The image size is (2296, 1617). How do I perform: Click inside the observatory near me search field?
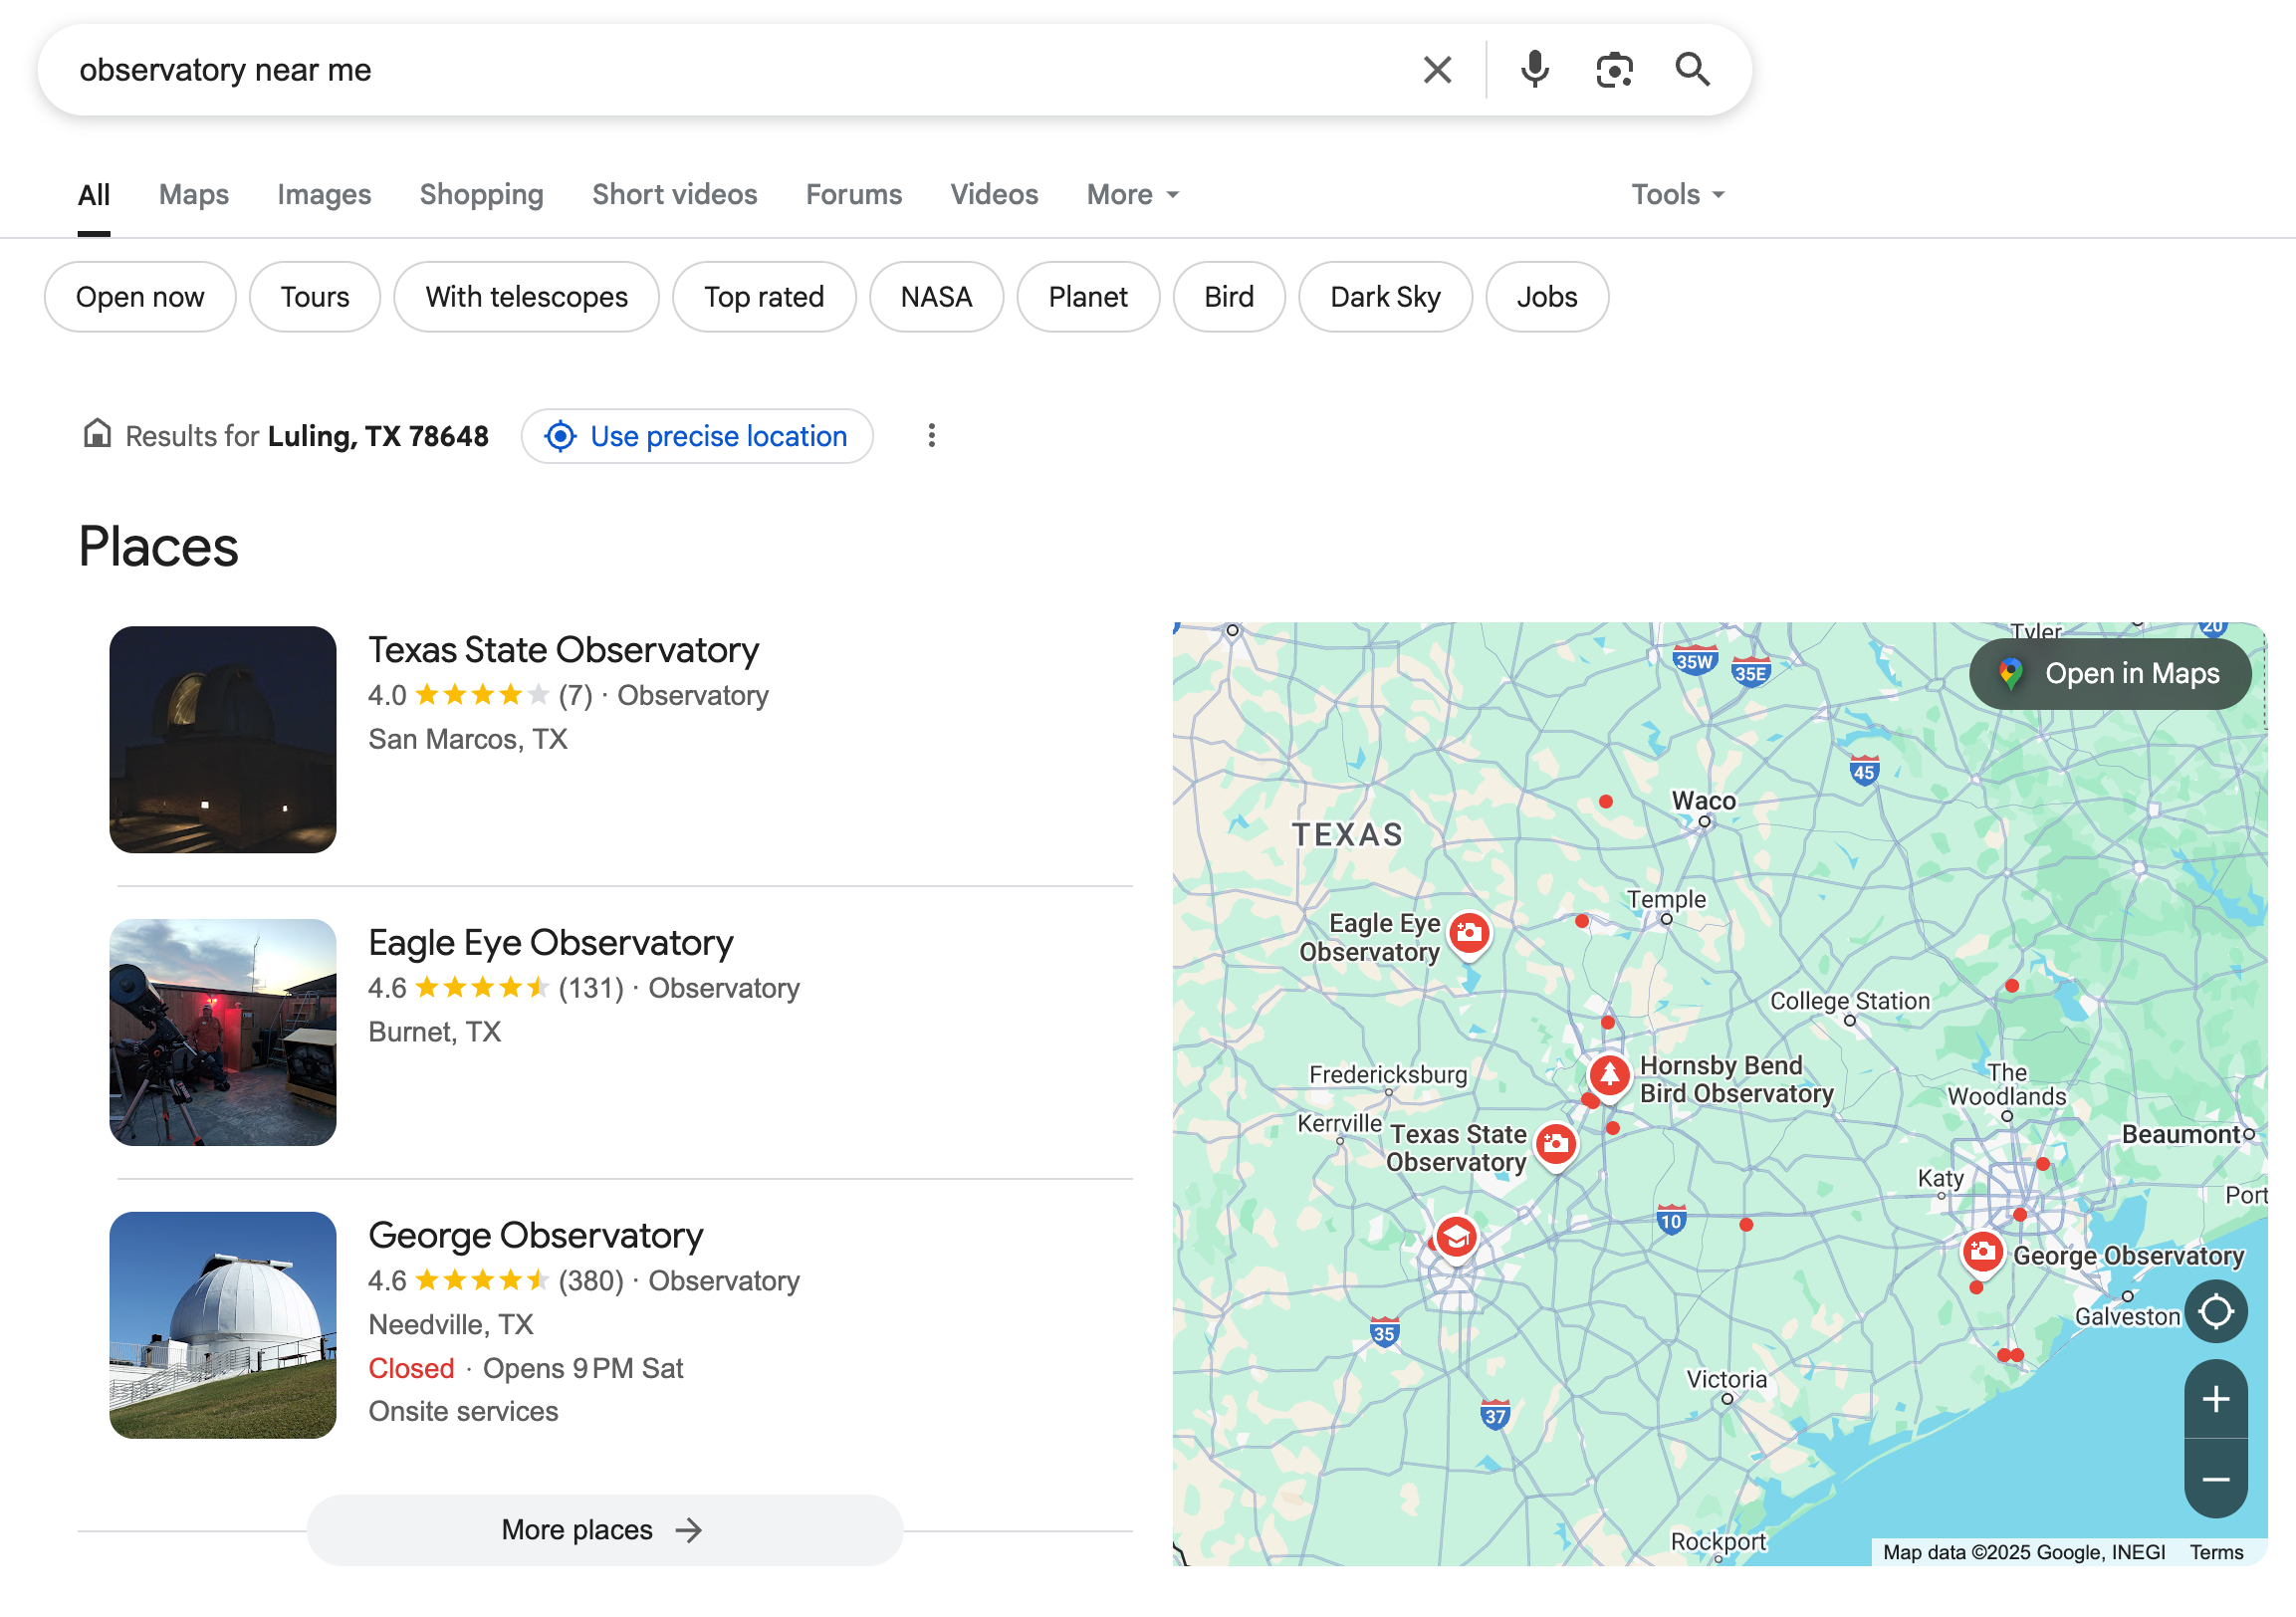(740, 70)
